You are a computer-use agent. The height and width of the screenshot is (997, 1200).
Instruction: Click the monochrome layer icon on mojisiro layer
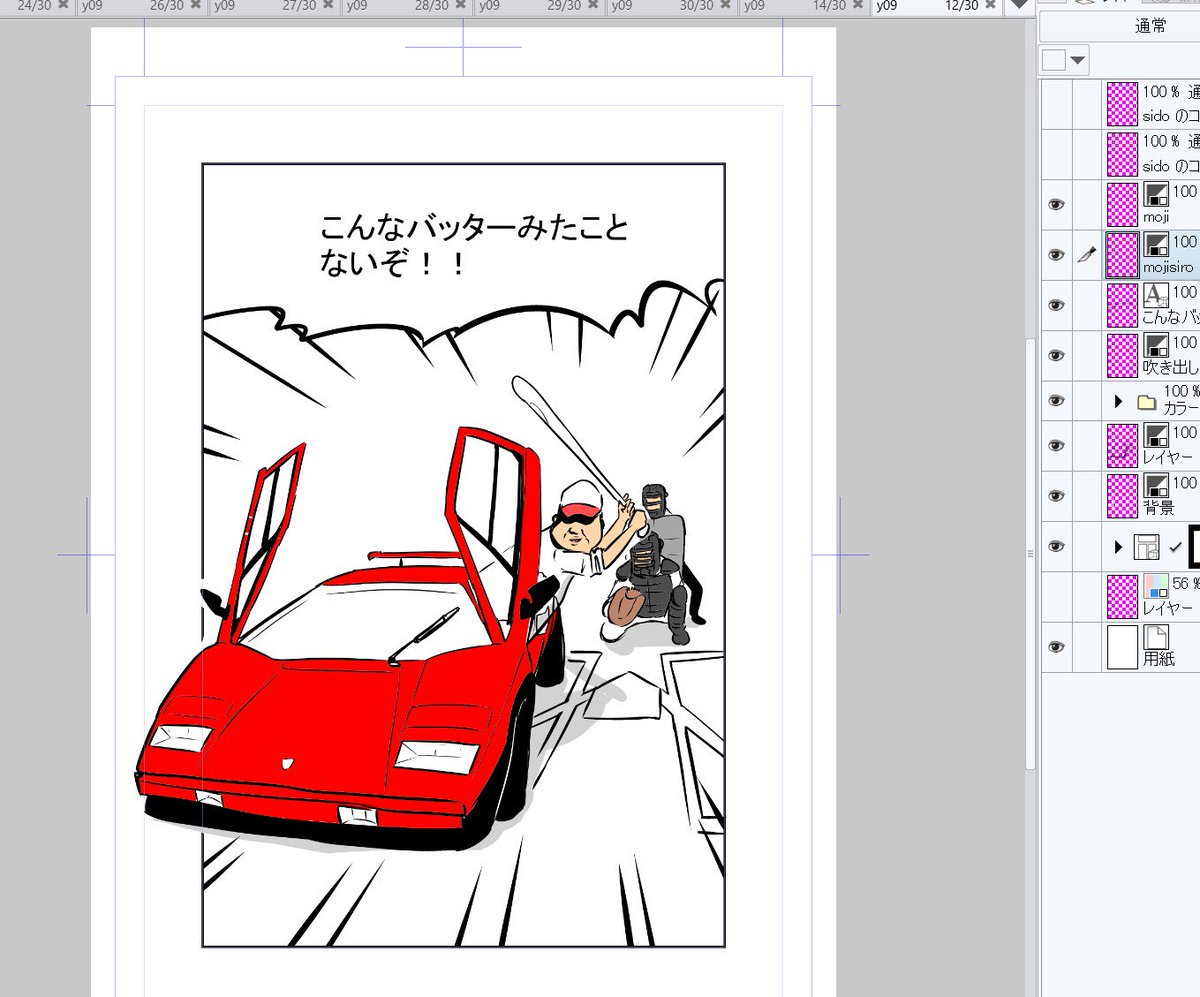coord(1156,243)
